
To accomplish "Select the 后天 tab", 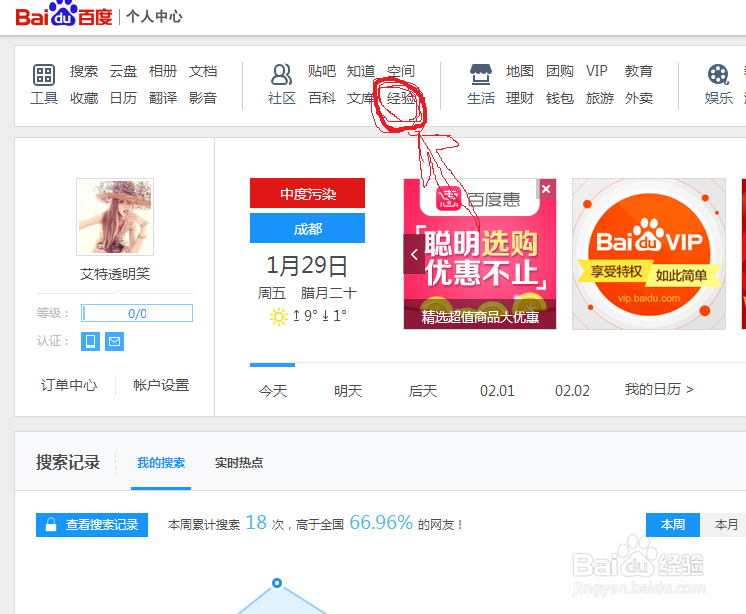I will [x=422, y=391].
